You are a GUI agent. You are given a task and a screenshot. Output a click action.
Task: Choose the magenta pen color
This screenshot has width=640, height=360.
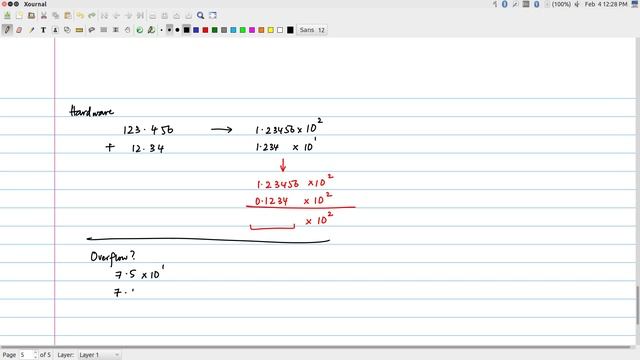tap(252, 30)
